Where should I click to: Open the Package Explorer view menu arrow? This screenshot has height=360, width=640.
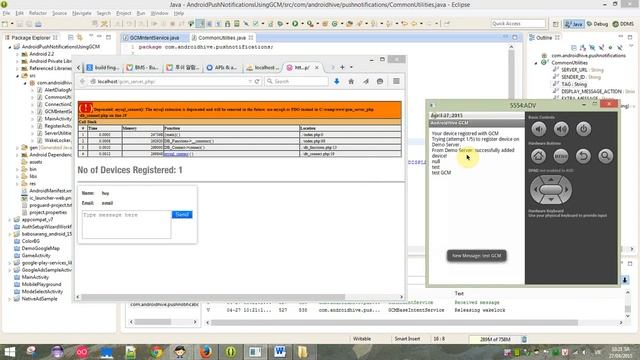point(91,37)
